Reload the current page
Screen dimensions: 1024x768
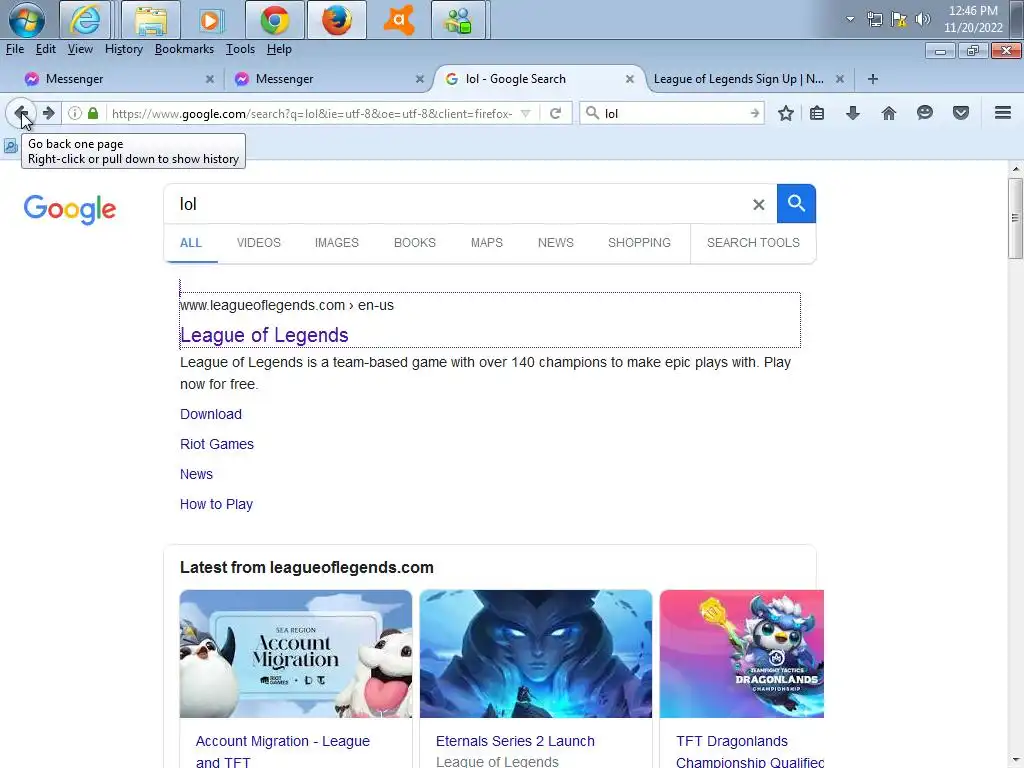(555, 113)
